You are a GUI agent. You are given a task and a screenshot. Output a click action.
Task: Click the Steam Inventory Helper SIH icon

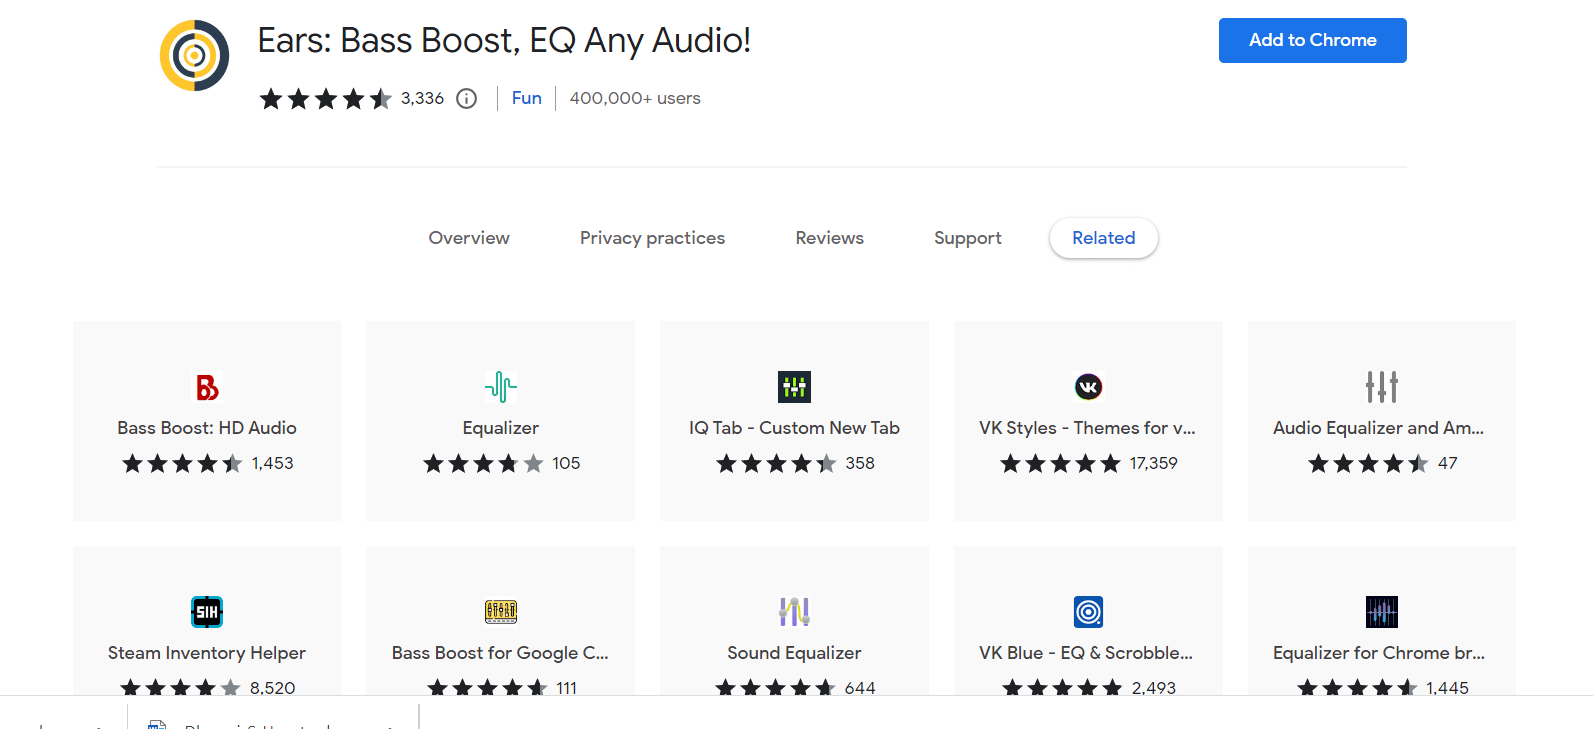(207, 612)
